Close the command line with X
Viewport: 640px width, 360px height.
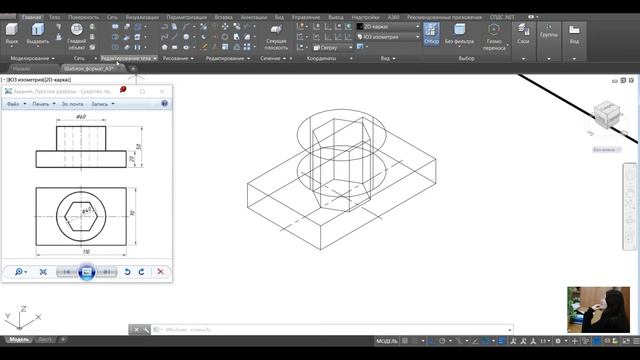[136, 330]
